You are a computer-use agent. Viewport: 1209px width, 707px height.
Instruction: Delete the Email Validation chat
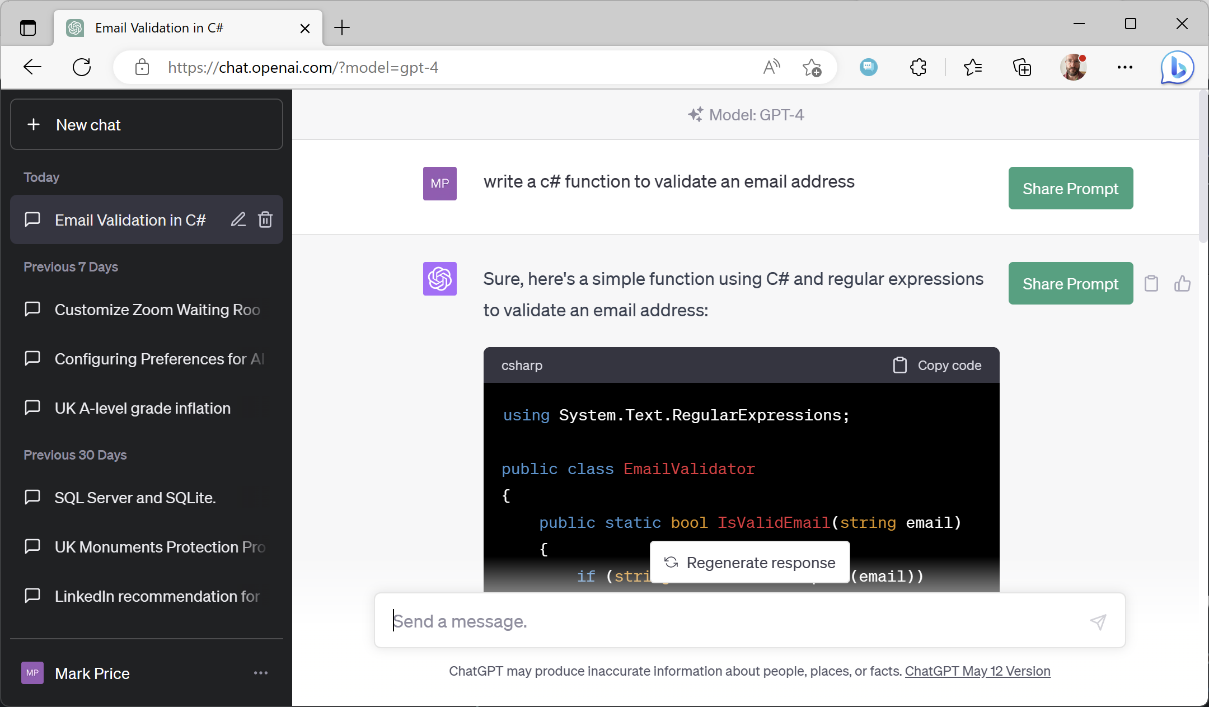coord(265,220)
